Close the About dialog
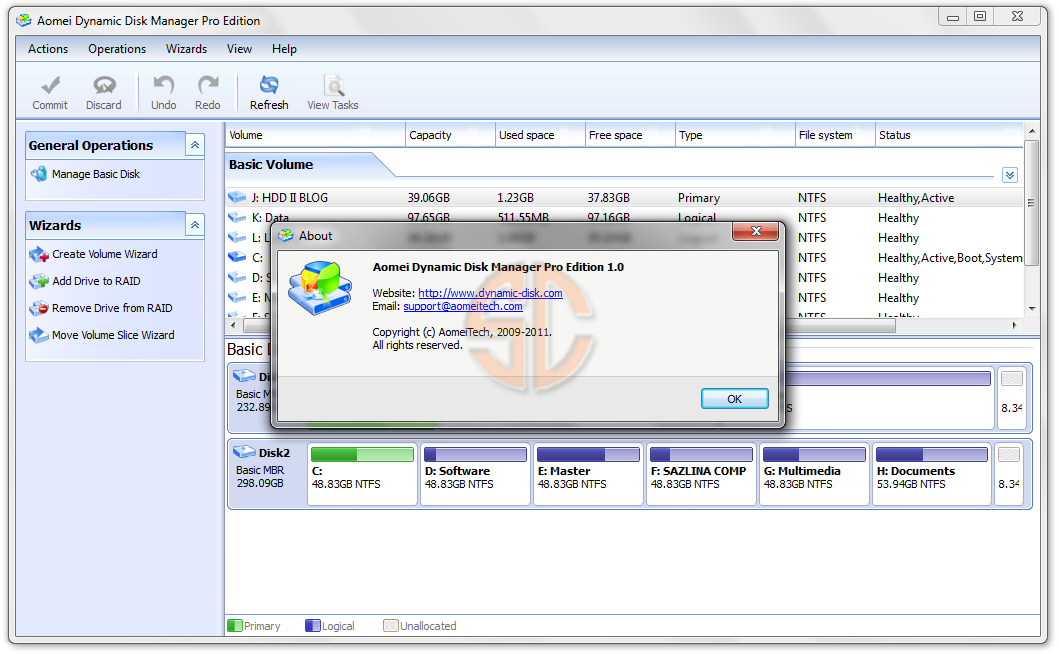1059x654 pixels. tap(756, 232)
